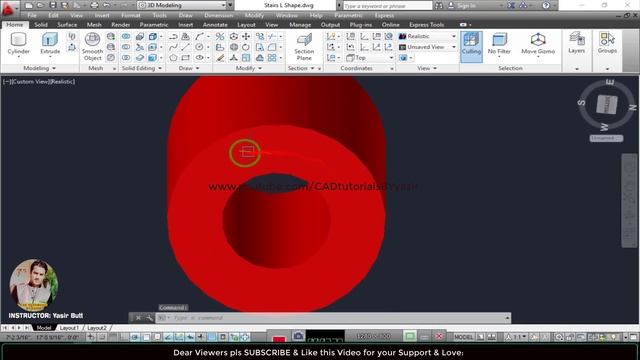Screen dimensions: 640x360
Task: Open the Section Plane tool
Action: (x=304, y=47)
